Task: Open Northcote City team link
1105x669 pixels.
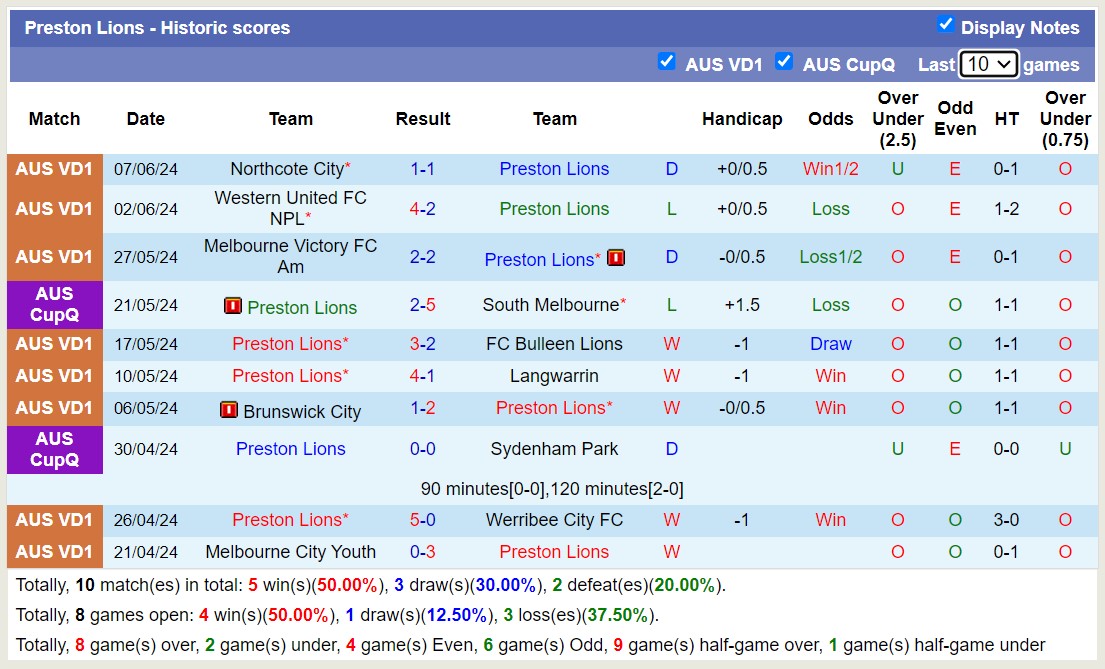Action: 287,169
